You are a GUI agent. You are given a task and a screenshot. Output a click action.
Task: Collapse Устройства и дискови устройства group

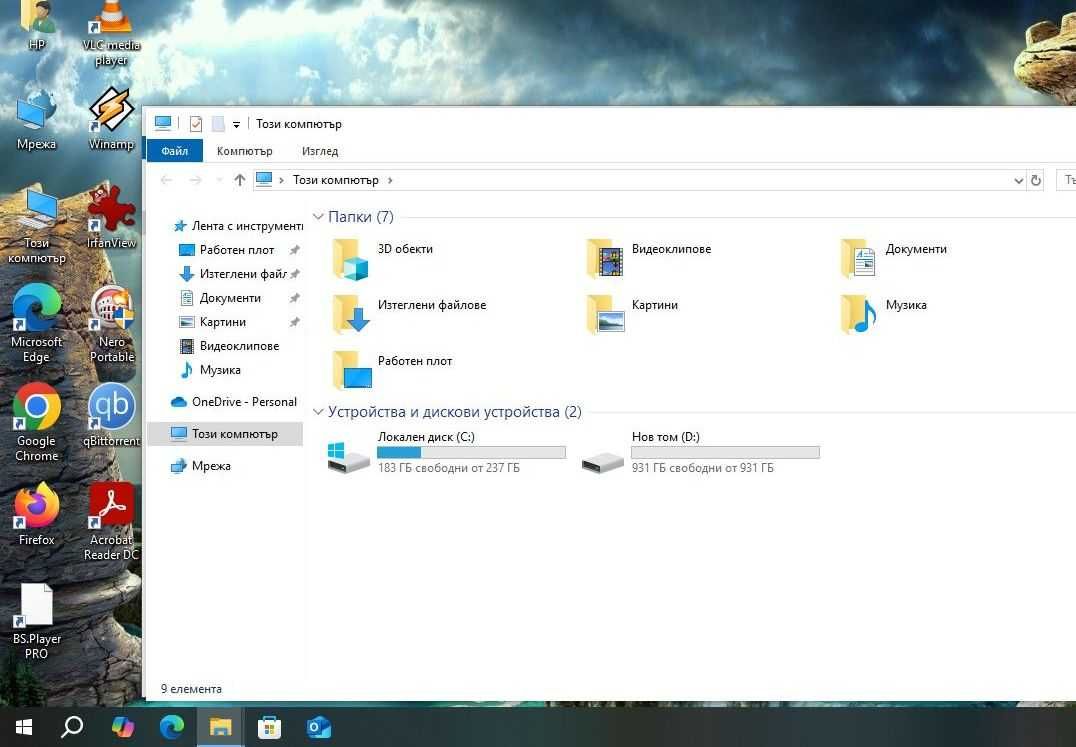tap(318, 412)
